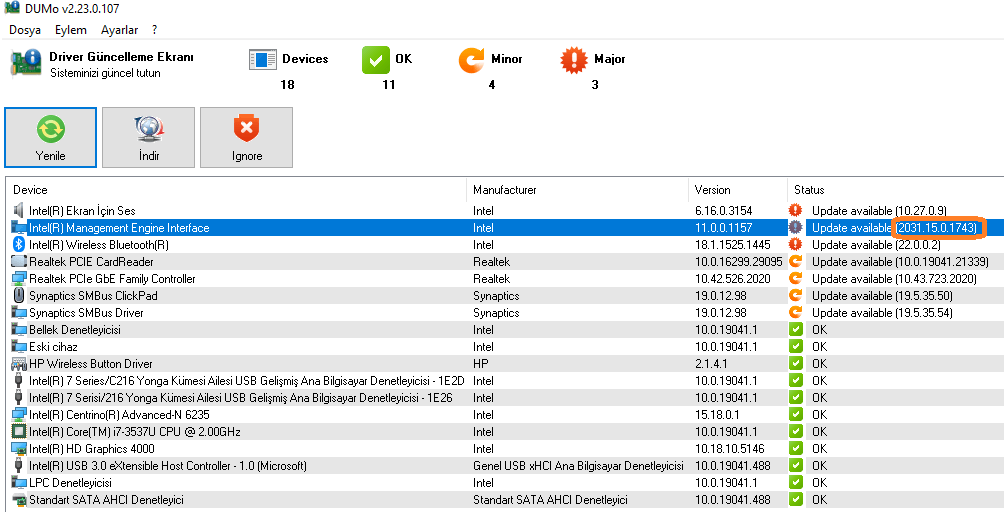
Task: Click the CPU icon of Intel Core i7-3537U
Action: click(19, 431)
